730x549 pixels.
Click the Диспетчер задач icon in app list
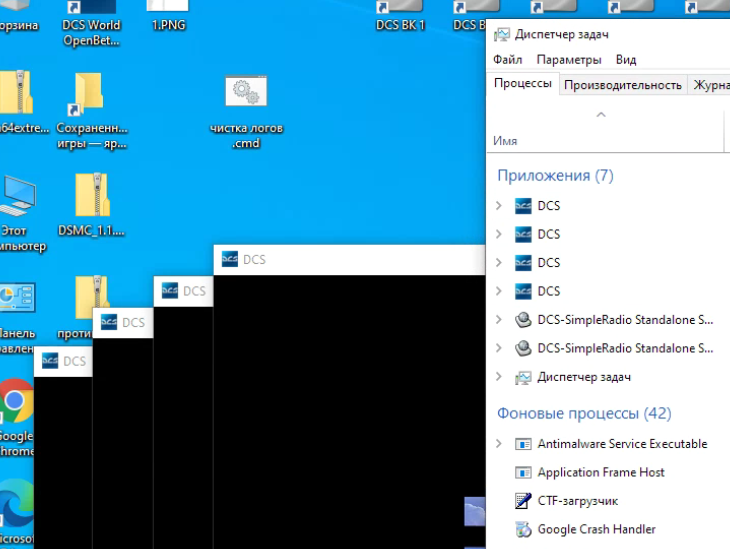tap(523, 377)
